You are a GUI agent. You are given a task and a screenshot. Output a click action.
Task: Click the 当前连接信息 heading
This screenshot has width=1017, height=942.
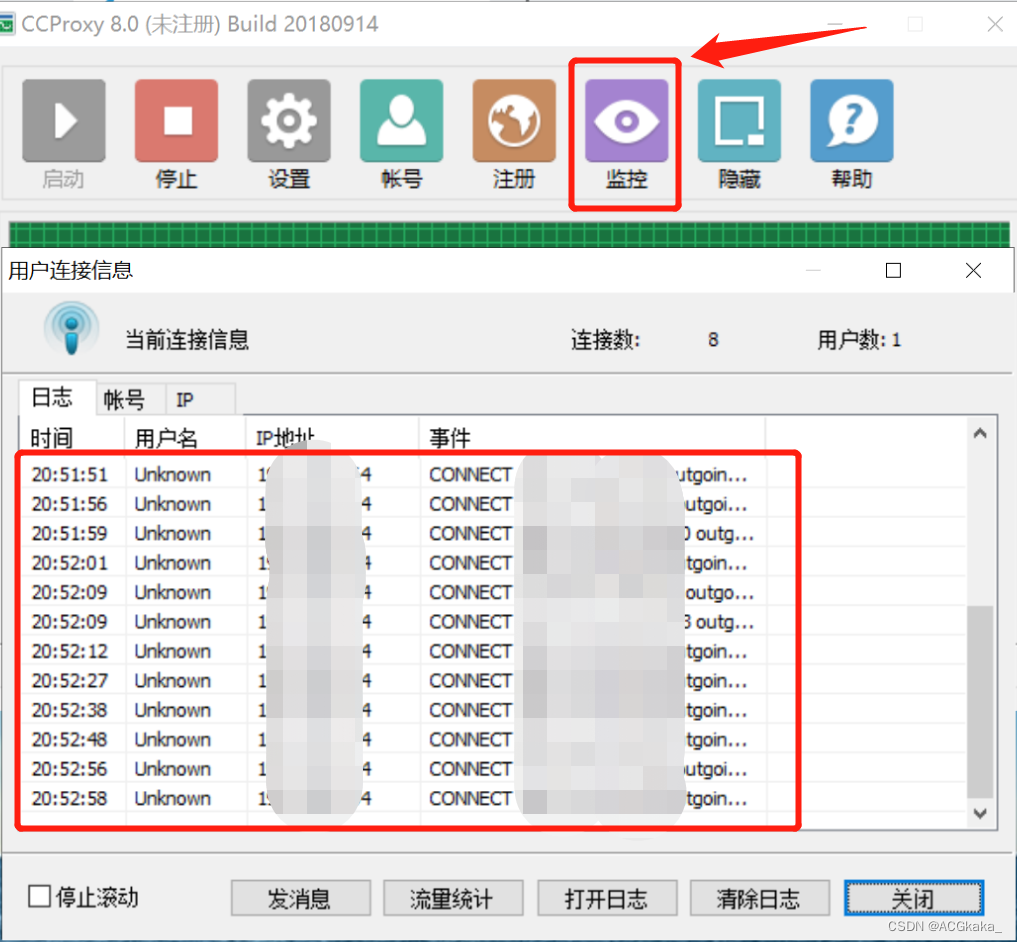[187, 339]
